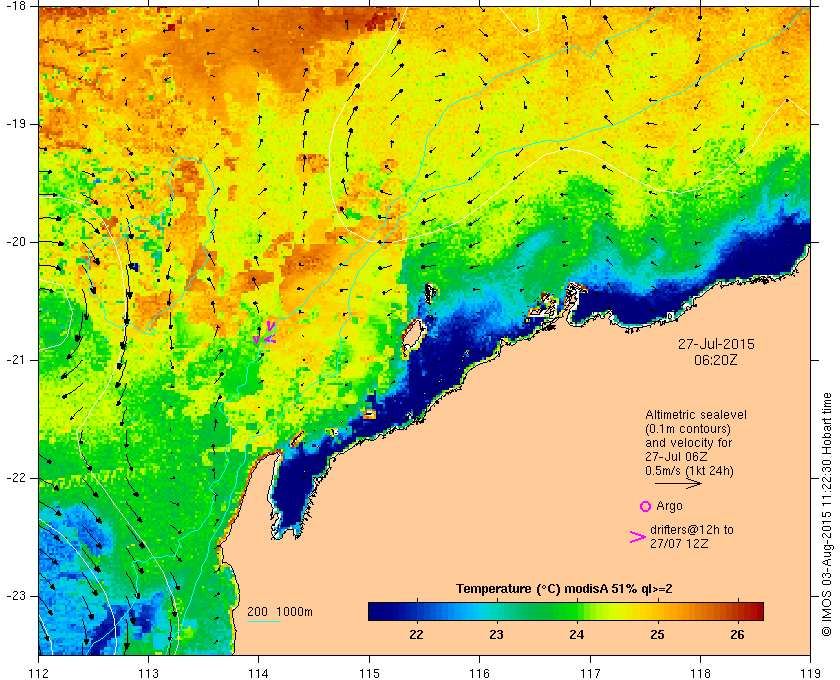
Task: Click the longitude axis label 114
Action: click(x=259, y=672)
